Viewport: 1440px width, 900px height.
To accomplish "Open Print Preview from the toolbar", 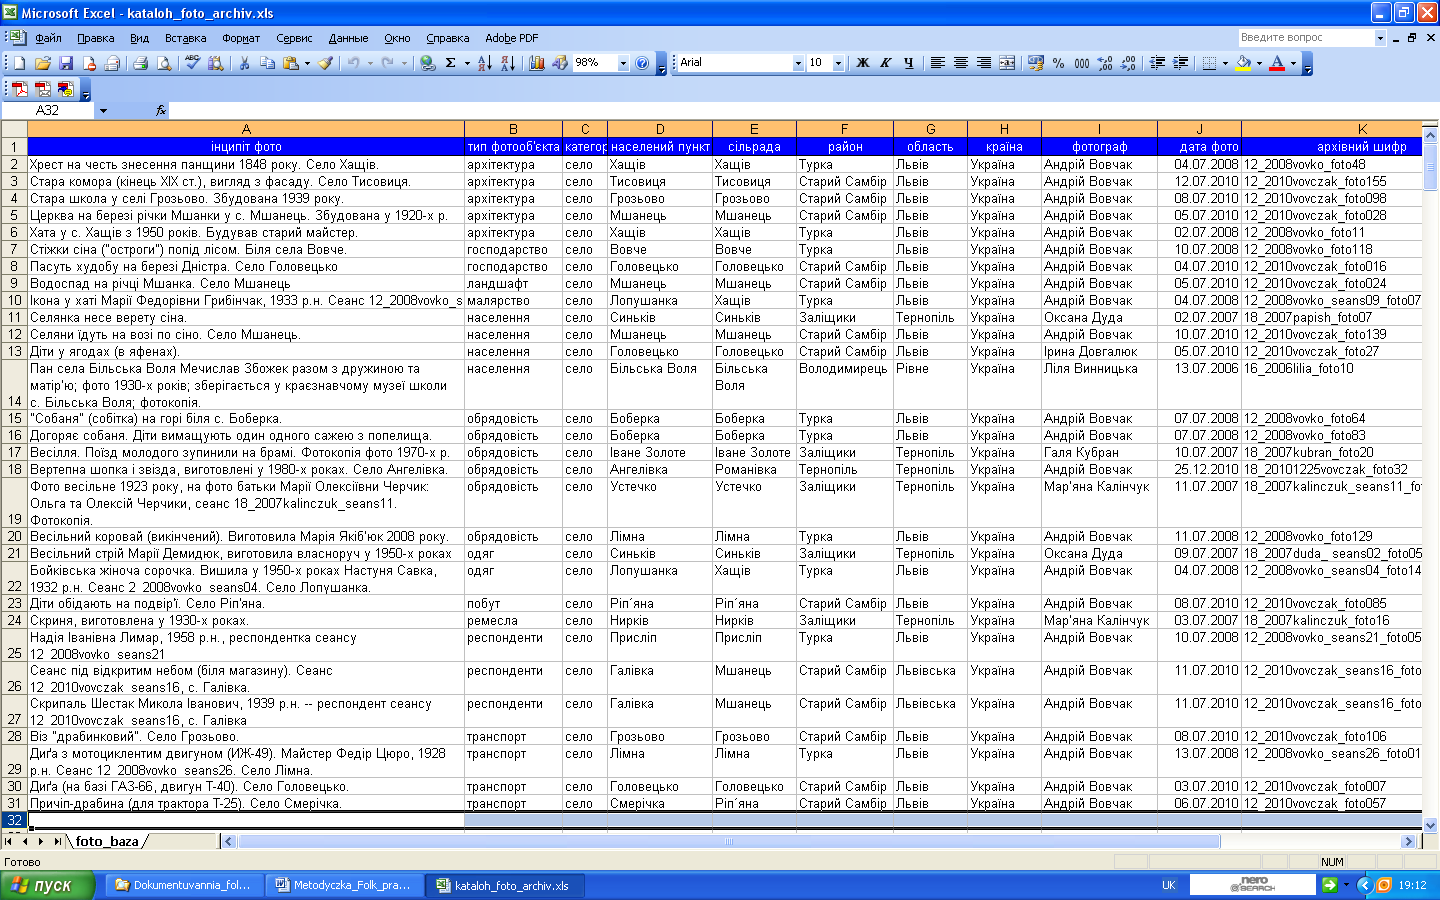I will coord(164,63).
